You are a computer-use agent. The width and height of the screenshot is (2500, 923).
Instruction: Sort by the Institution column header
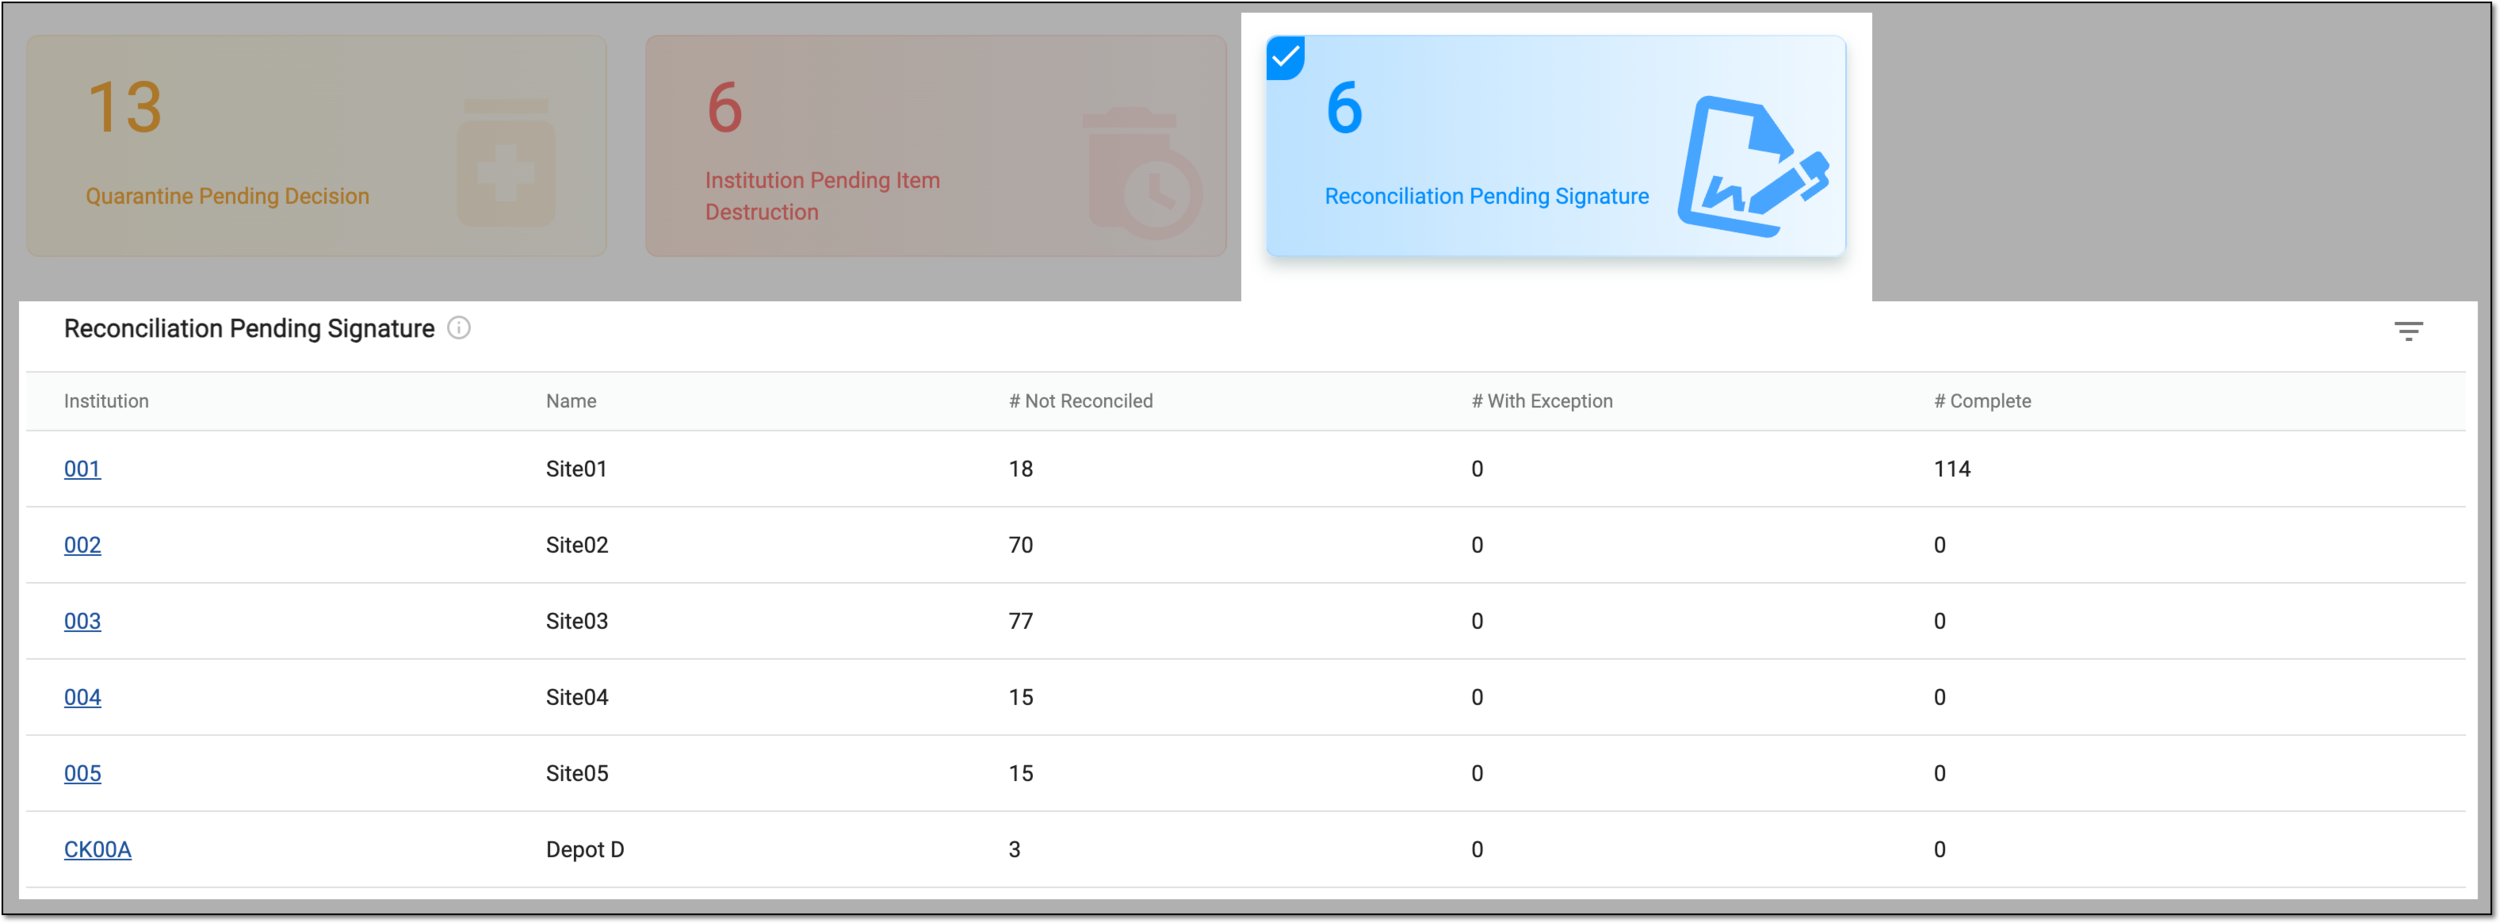(x=106, y=401)
